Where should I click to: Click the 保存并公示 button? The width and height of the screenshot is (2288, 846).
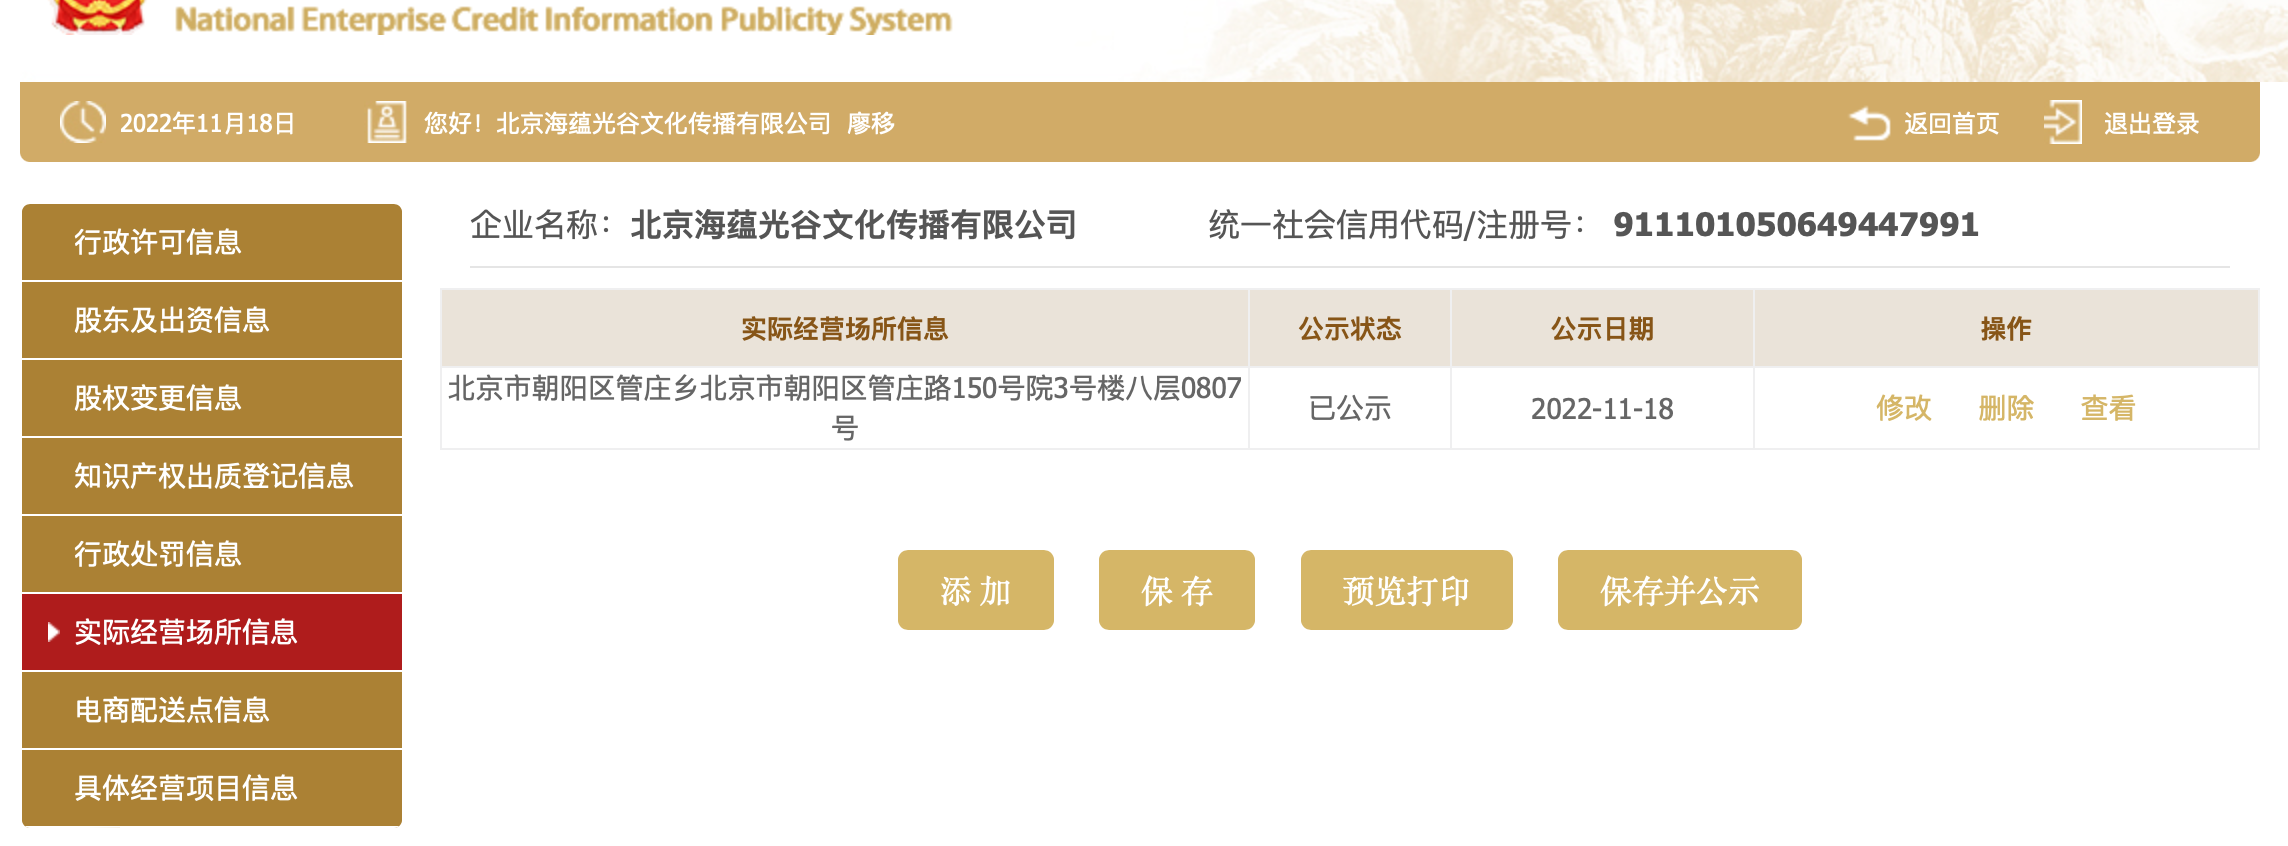[x=1680, y=590]
